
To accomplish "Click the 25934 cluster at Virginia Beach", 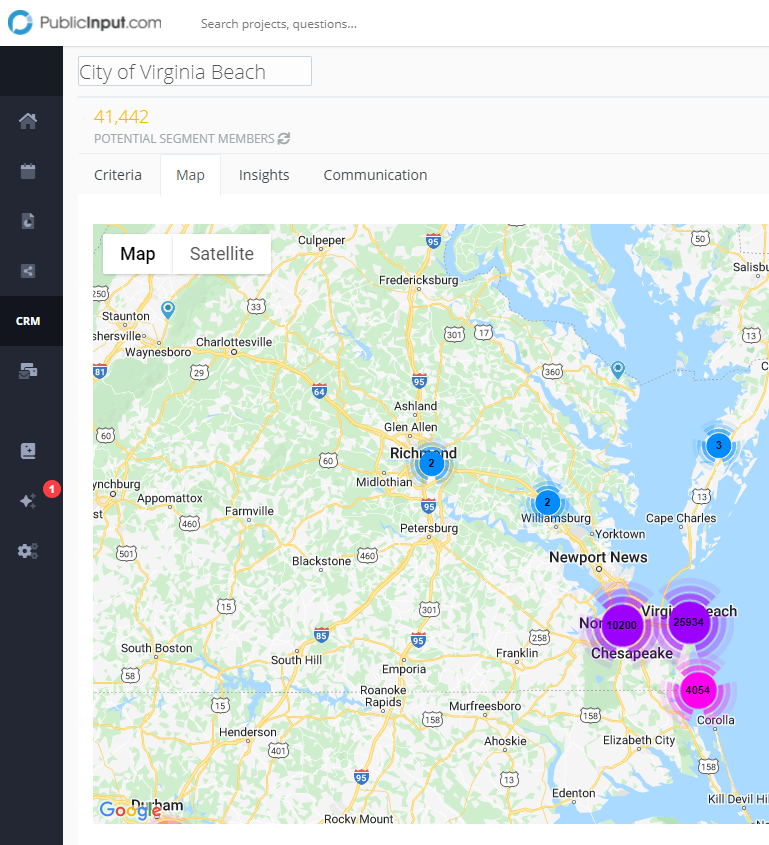I will [x=689, y=622].
